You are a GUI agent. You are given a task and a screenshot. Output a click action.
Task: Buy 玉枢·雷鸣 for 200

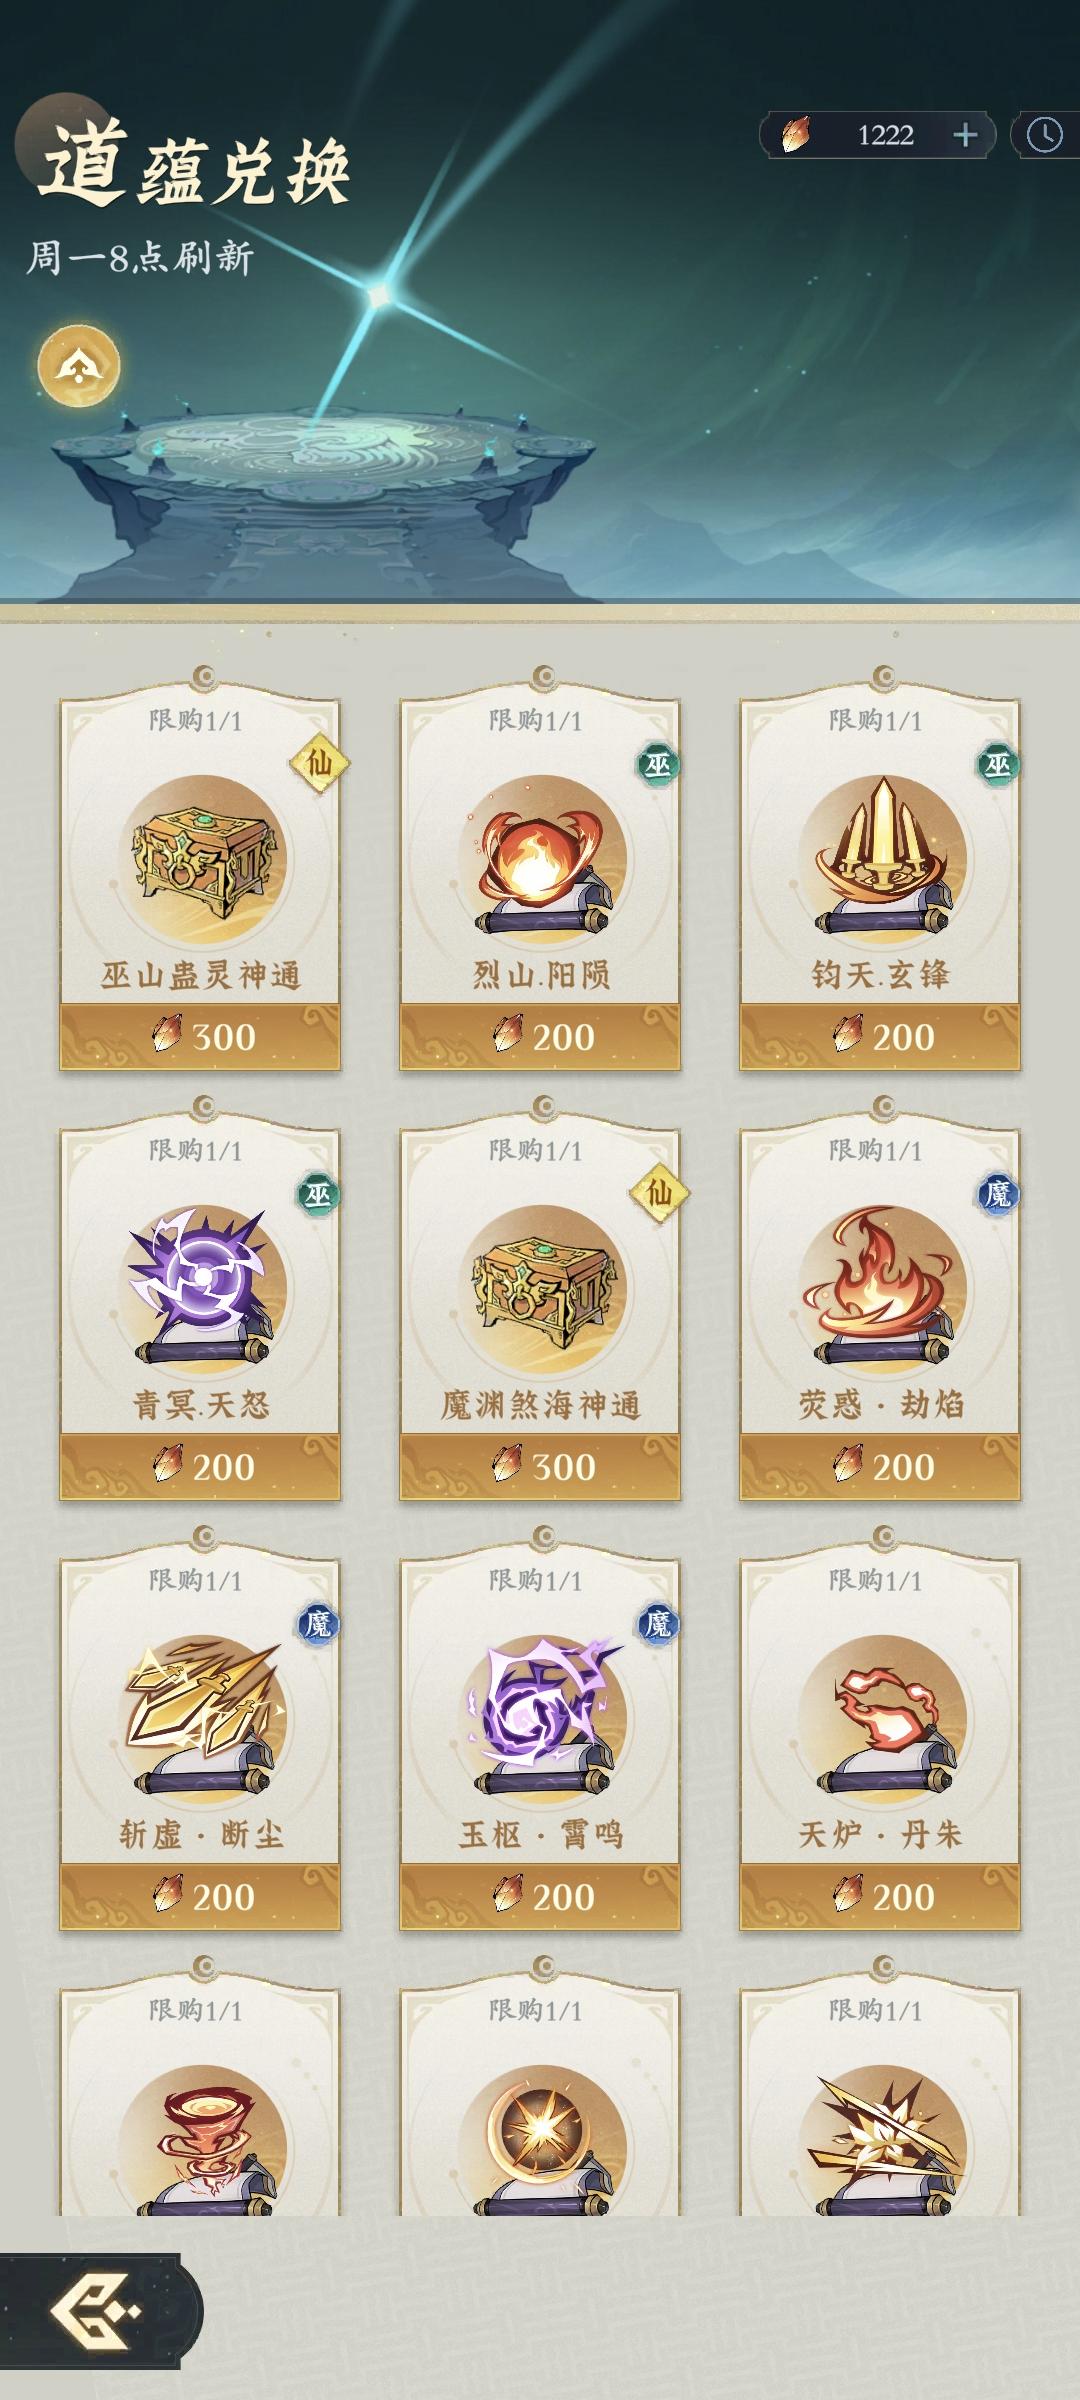(540, 1897)
